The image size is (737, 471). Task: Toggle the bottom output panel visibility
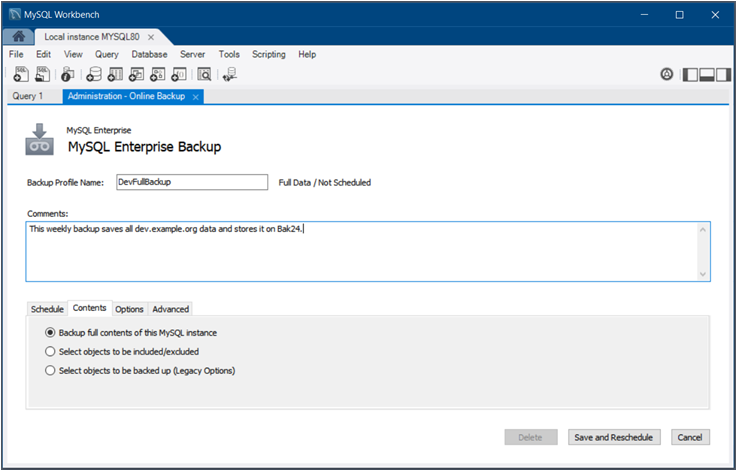tap(707, 74)
